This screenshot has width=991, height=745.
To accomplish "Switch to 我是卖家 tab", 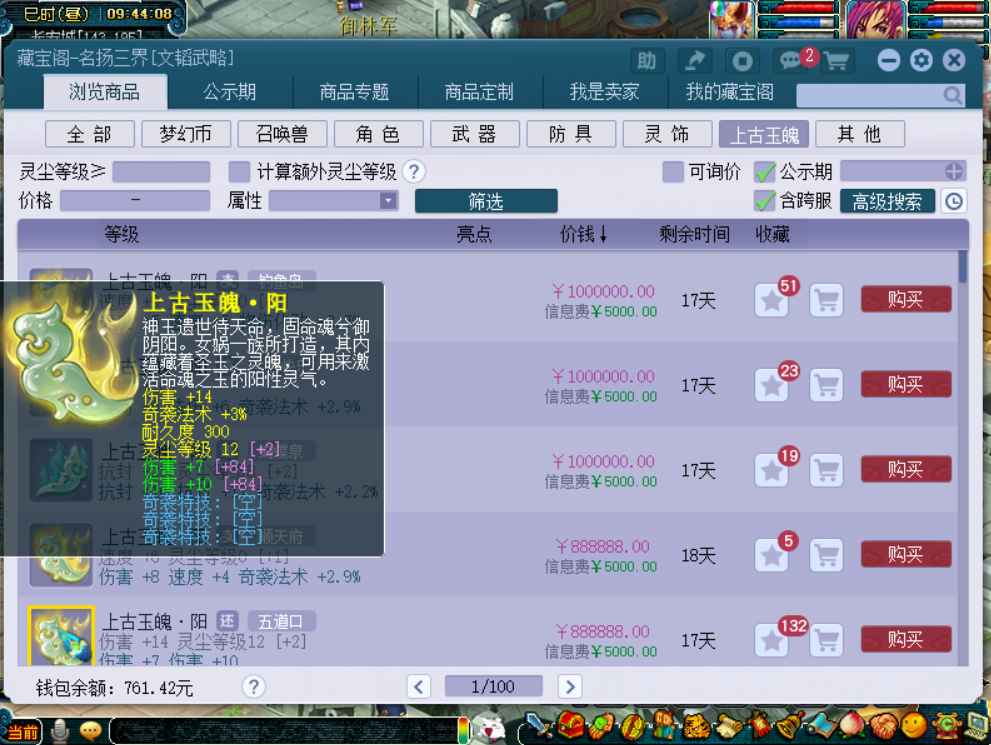I will tap(604, 92).
